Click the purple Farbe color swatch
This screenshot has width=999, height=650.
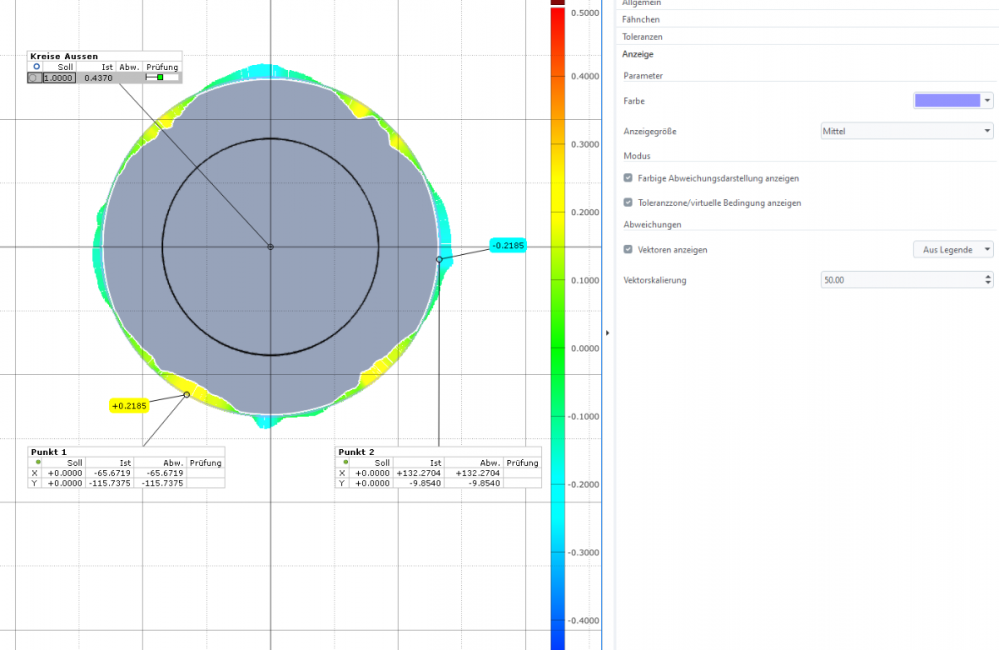point(946,100)
